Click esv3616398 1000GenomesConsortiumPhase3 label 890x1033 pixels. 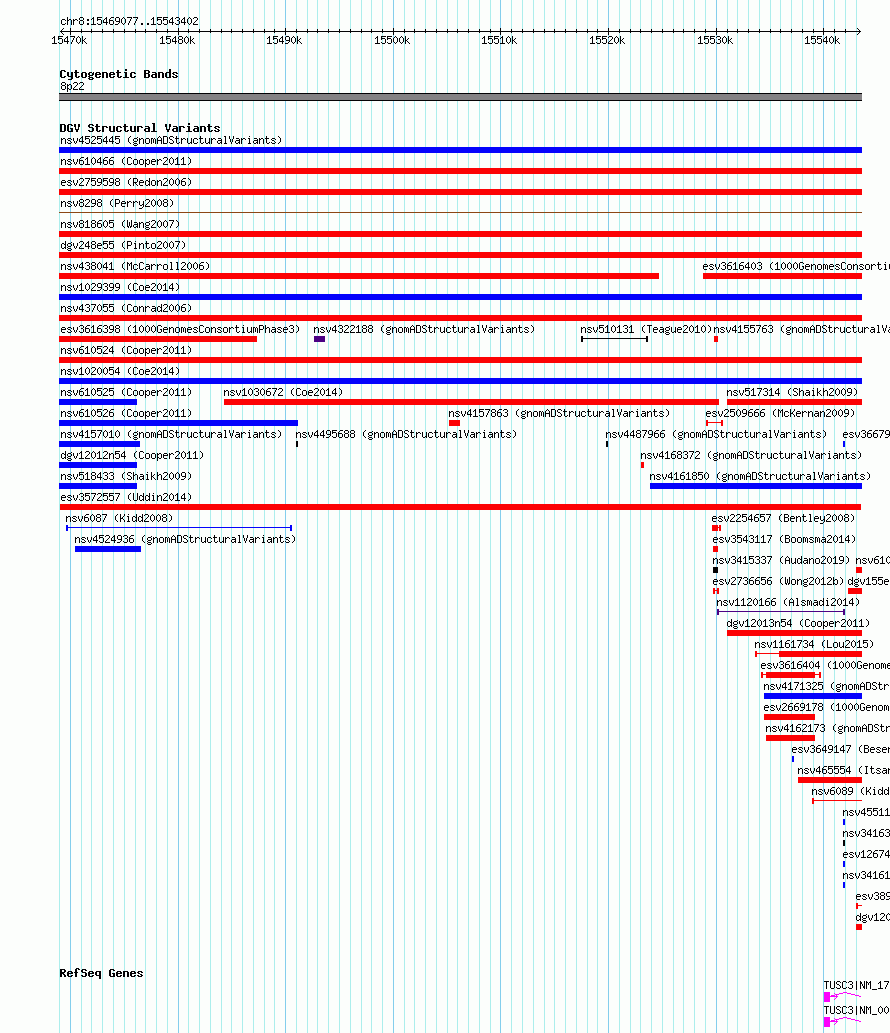(180, 330)
